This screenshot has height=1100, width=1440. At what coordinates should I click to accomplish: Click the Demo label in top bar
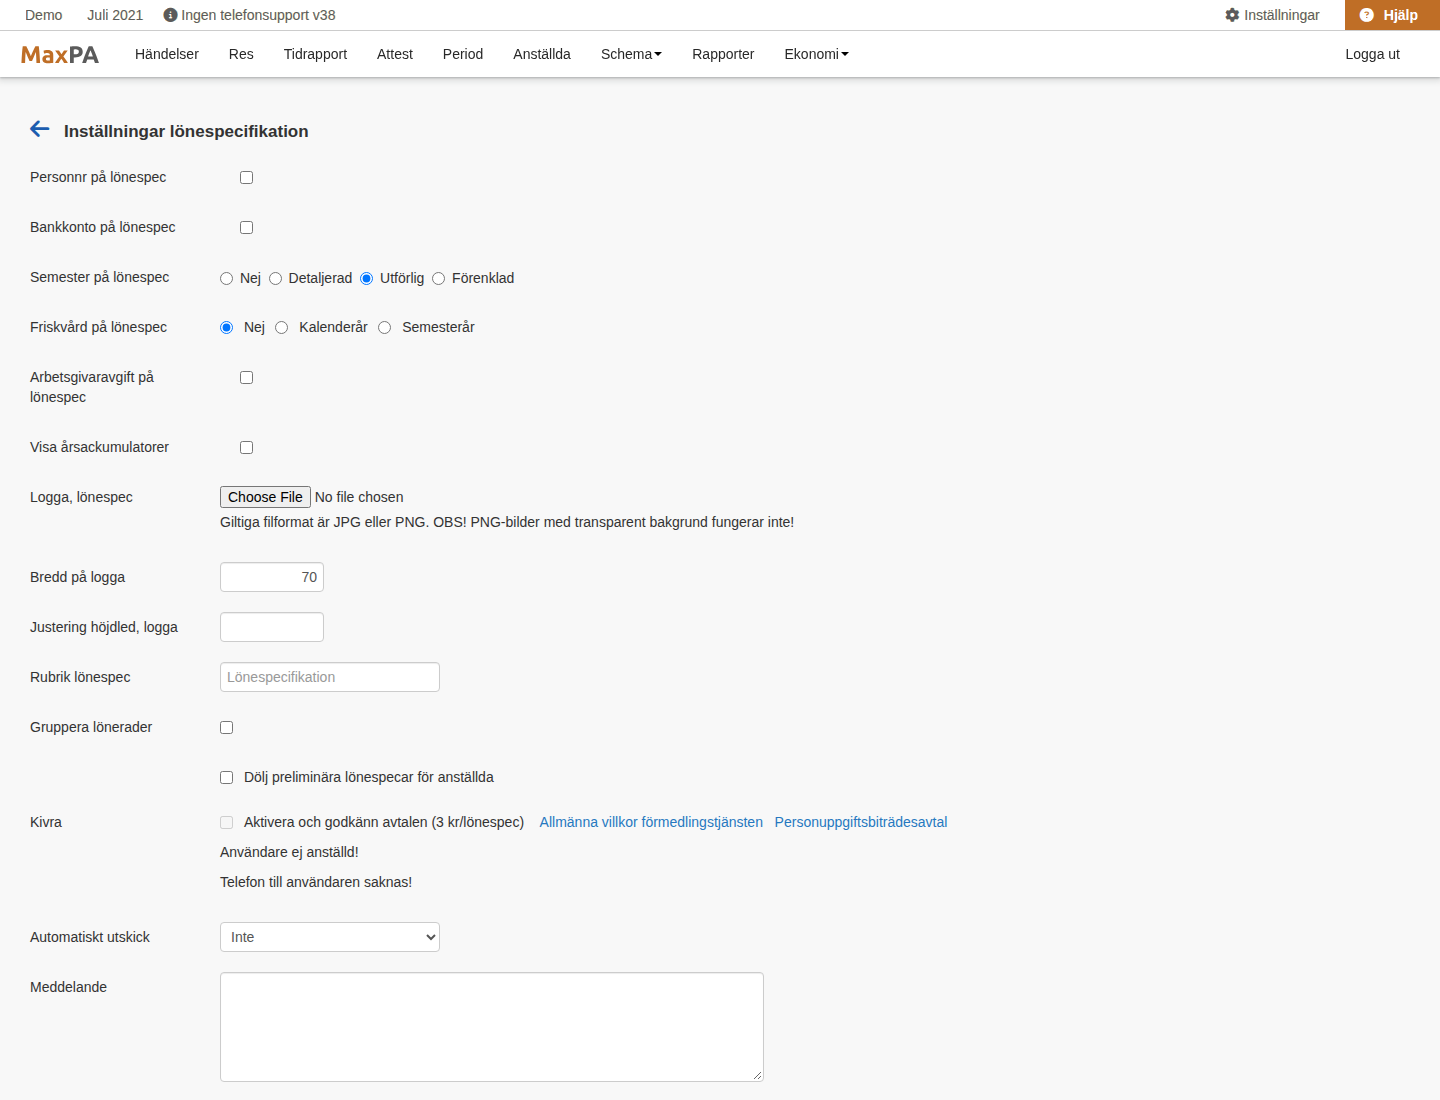pos(44,15)
